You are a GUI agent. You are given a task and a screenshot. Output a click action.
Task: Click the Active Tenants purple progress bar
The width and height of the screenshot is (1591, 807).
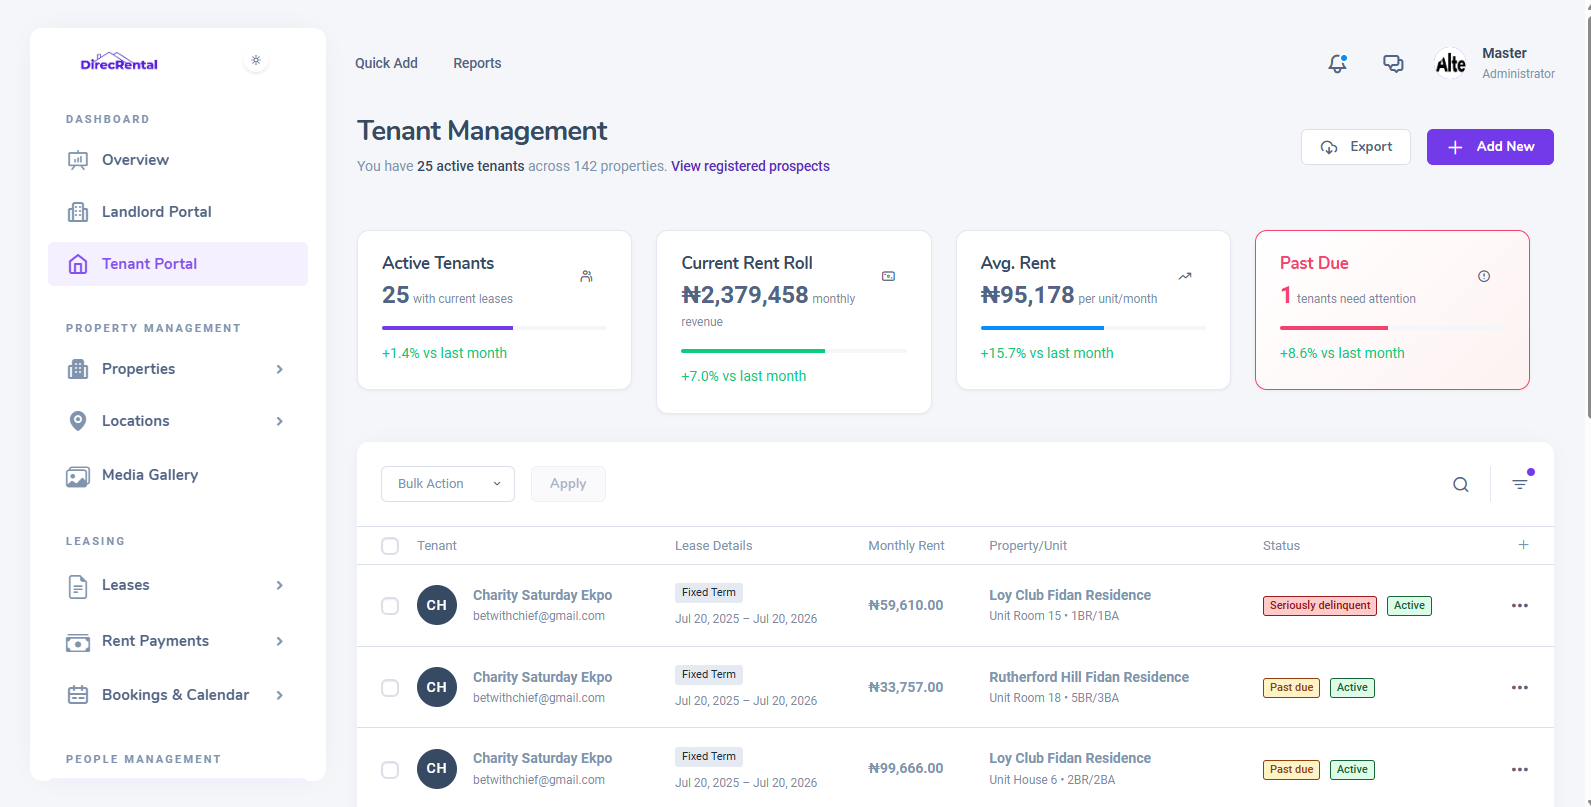tap(447, 328)
